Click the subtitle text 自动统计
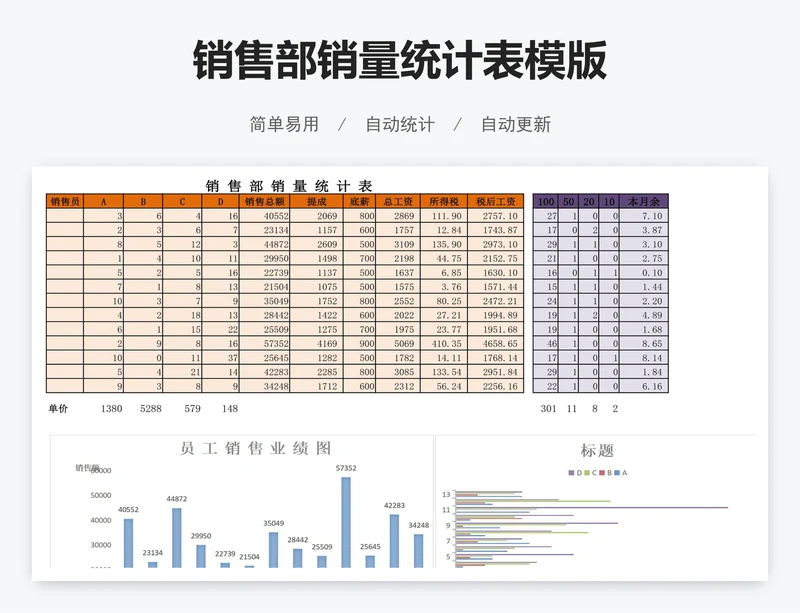Screen dimensions: 800x613 400,125
